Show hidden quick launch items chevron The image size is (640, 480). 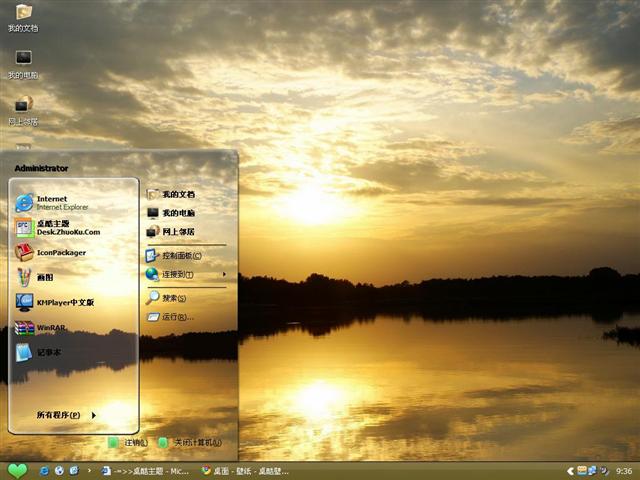[x=89, y=470]
